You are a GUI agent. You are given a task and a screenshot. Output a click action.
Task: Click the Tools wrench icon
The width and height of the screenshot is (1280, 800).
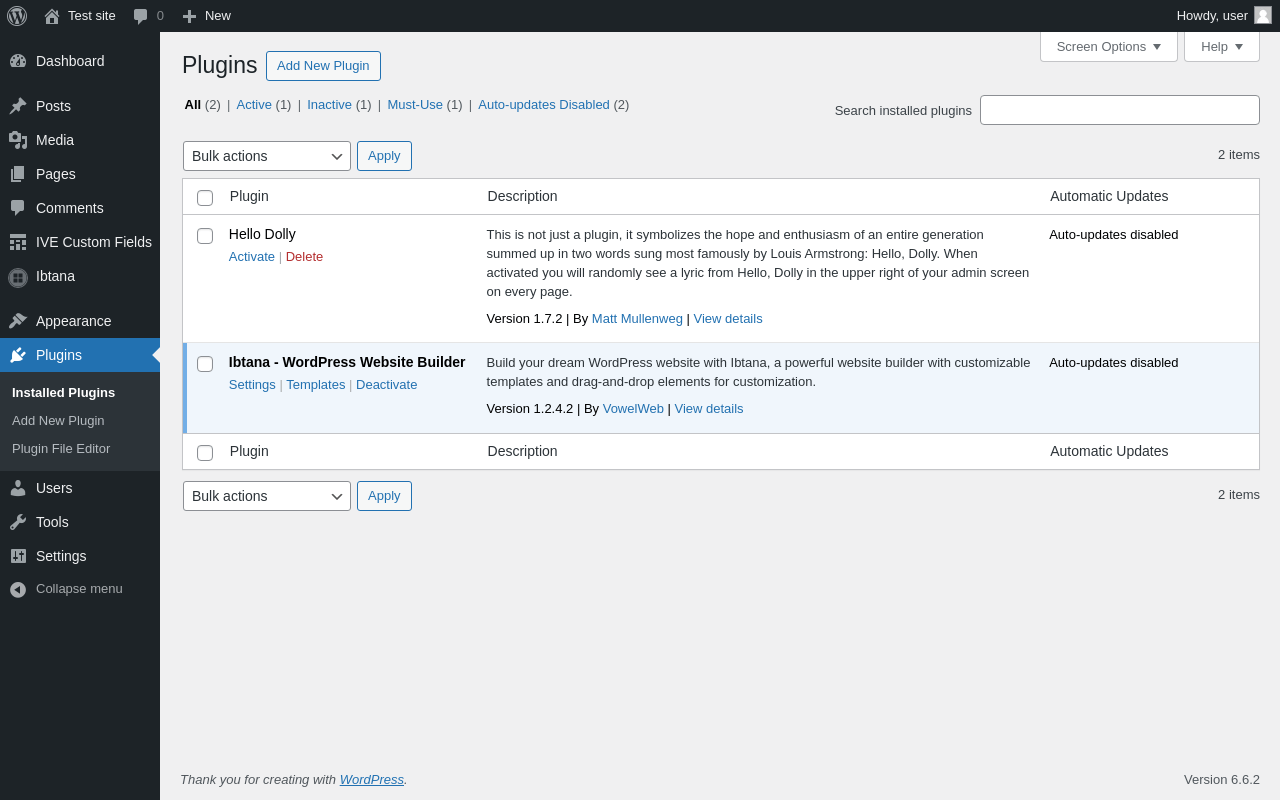(x=18, y=522)
